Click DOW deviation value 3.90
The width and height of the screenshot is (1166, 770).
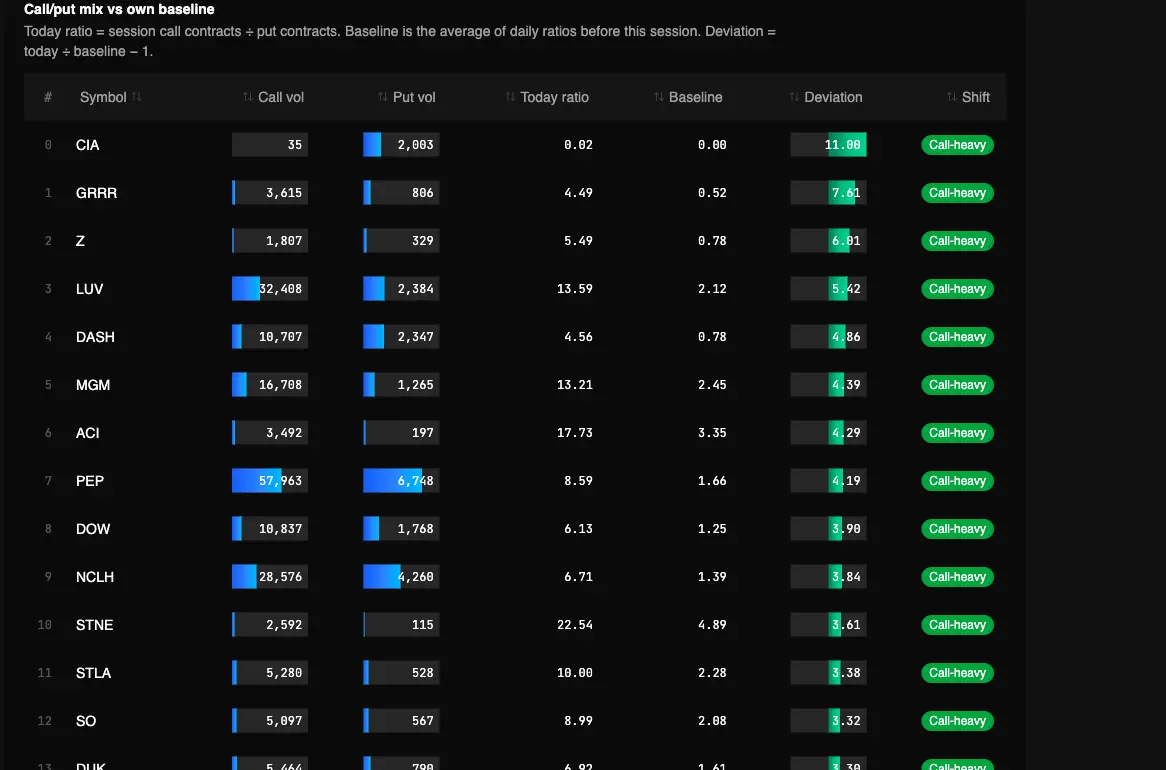[828, 529]
